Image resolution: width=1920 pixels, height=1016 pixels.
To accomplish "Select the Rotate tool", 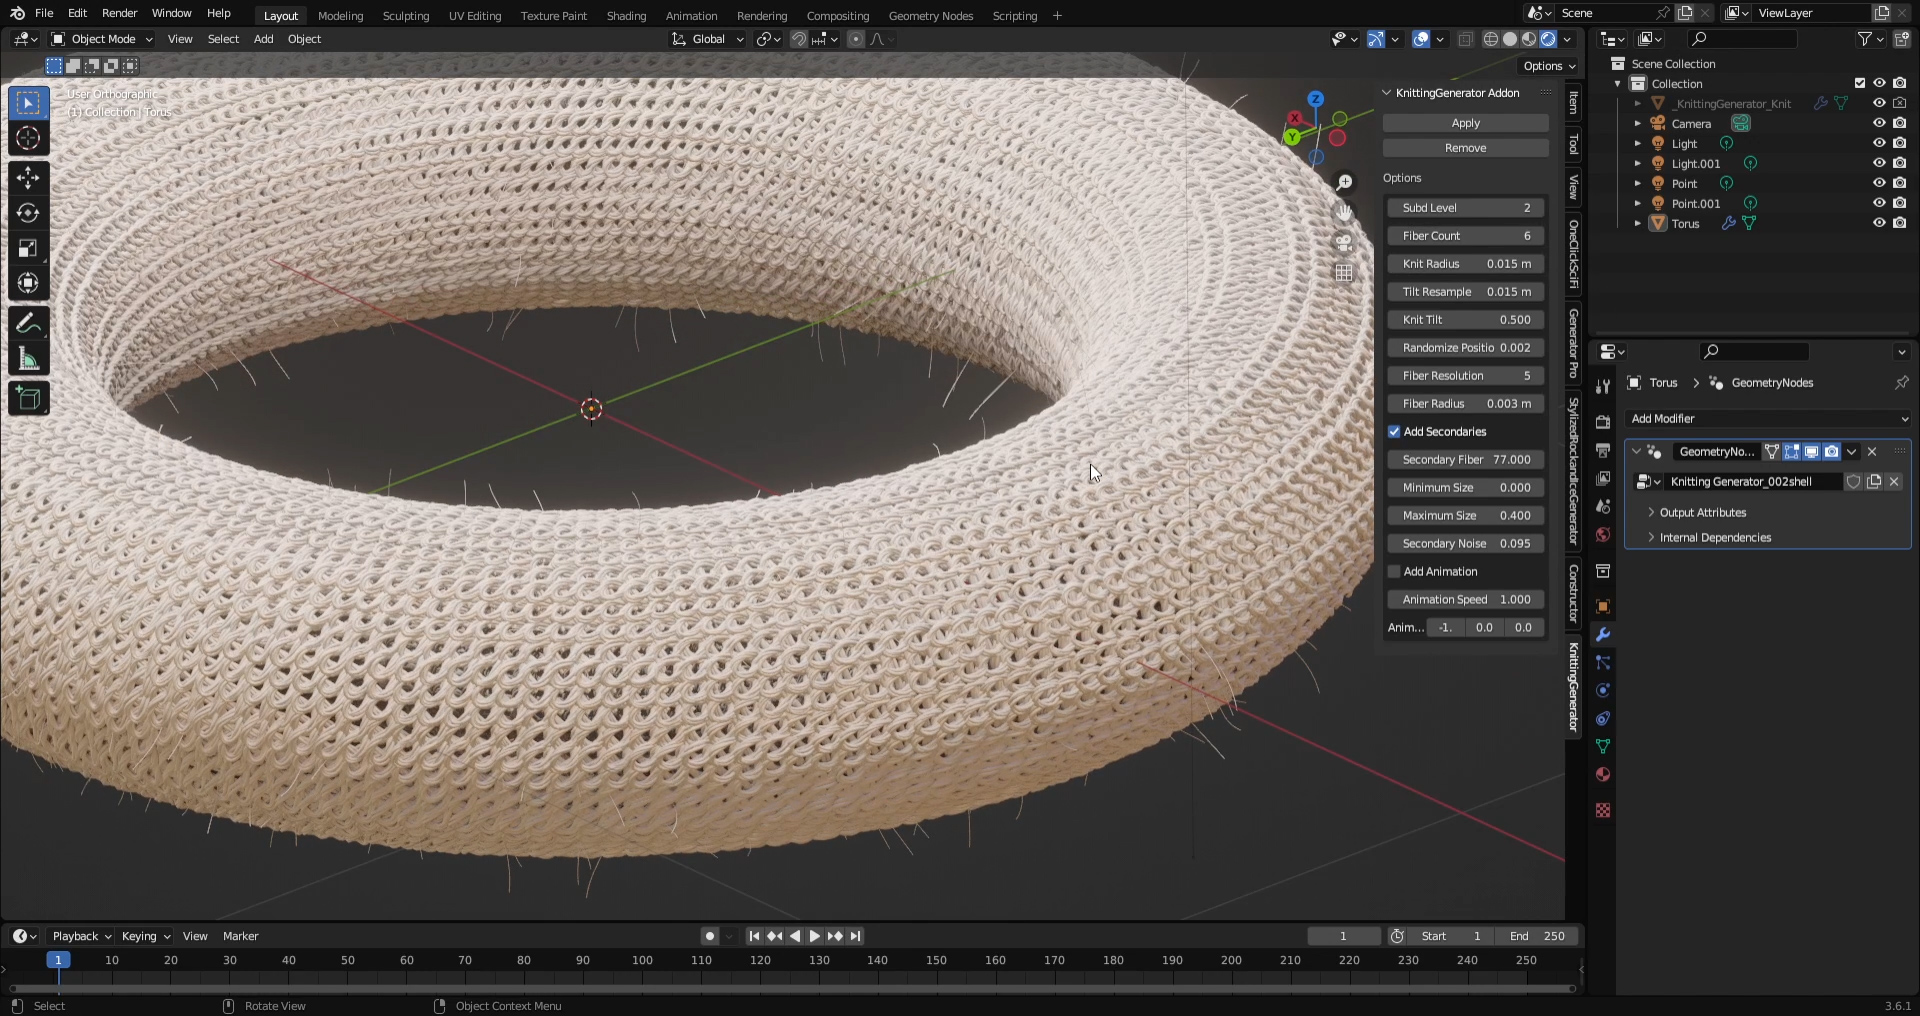I will pos(27,212).
